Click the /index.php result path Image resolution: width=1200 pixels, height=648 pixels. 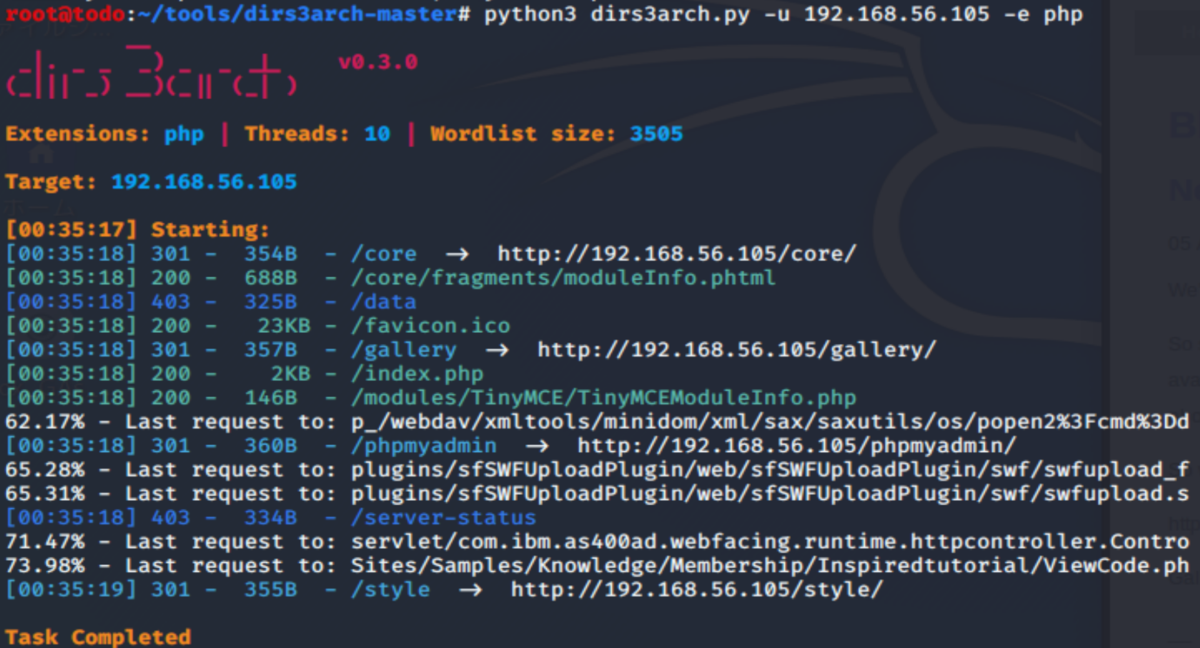[x=417, y=374]
